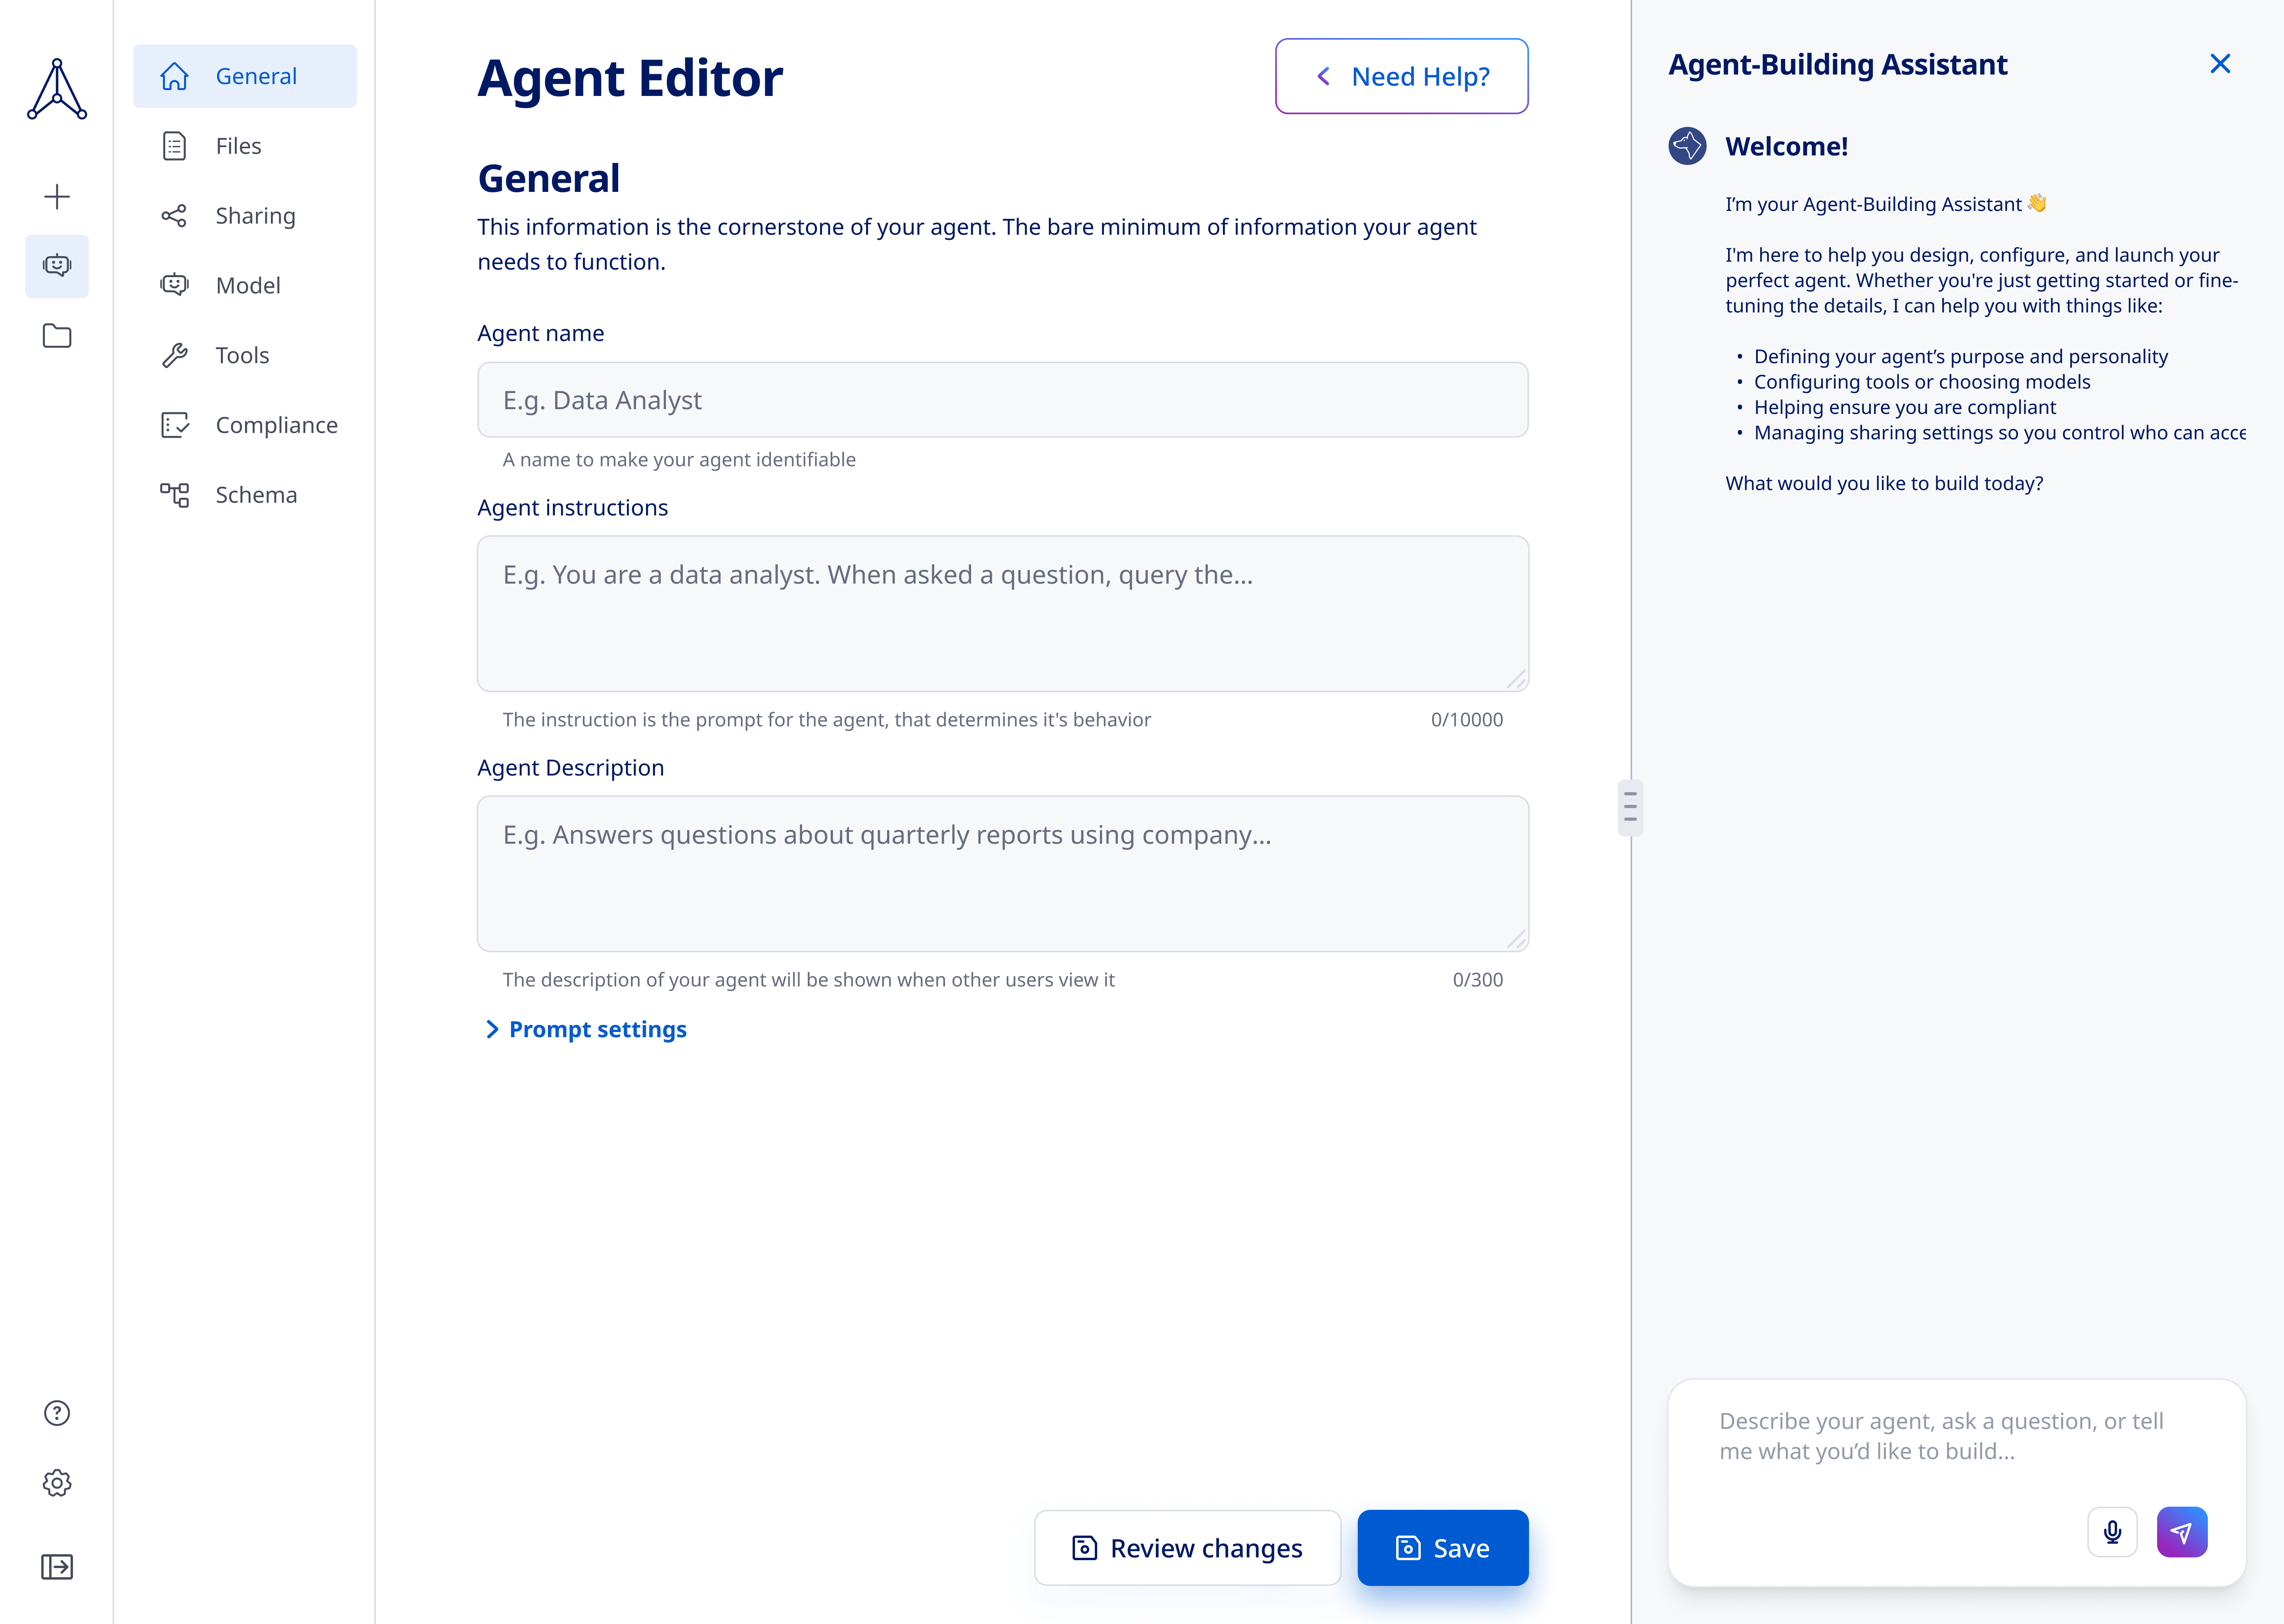Click the assistant avatar icon beside Welcome

(x=1687, y=146)
